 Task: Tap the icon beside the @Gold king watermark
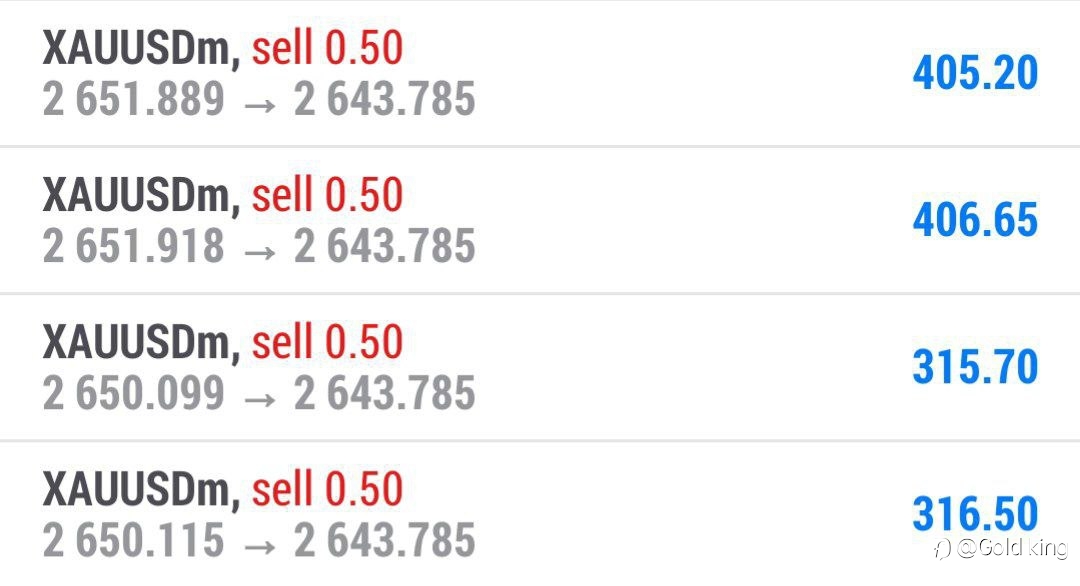(942, 549)
